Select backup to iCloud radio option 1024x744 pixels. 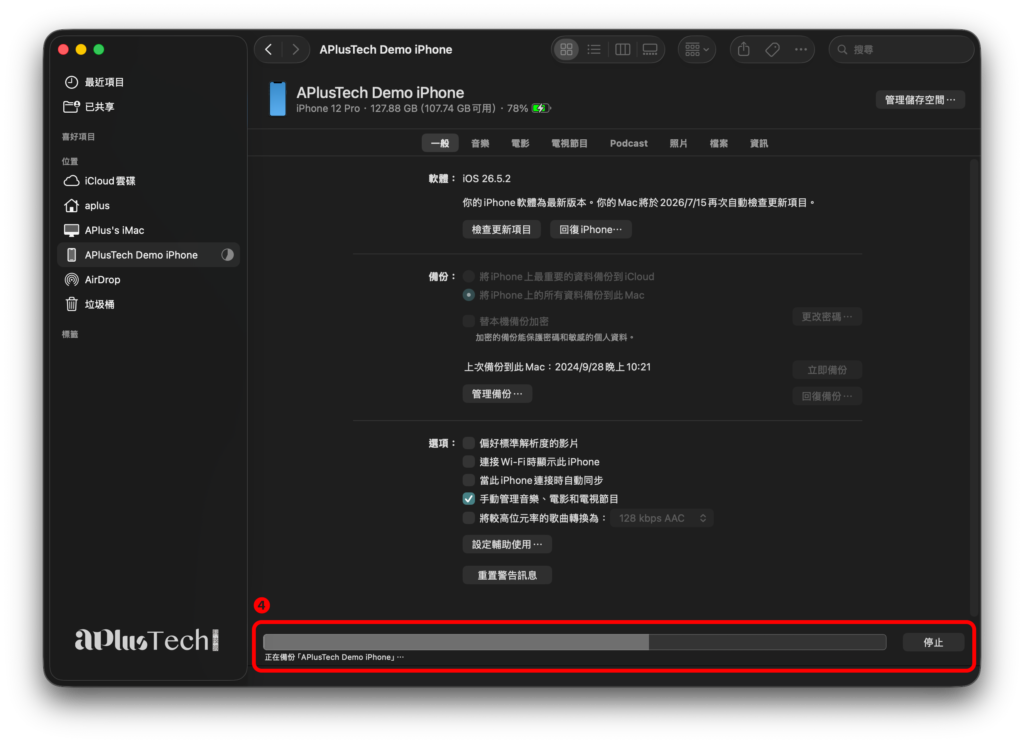468,277
